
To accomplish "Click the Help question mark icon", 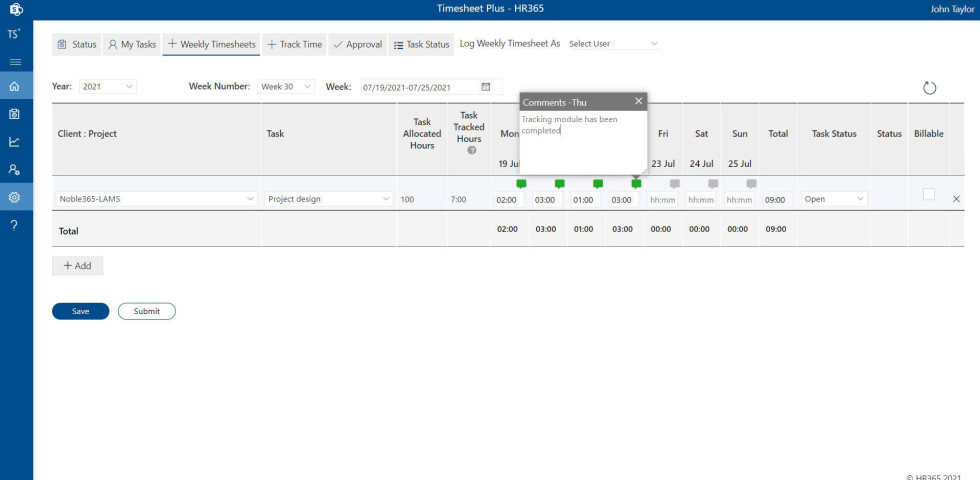I will click(14, 225).
